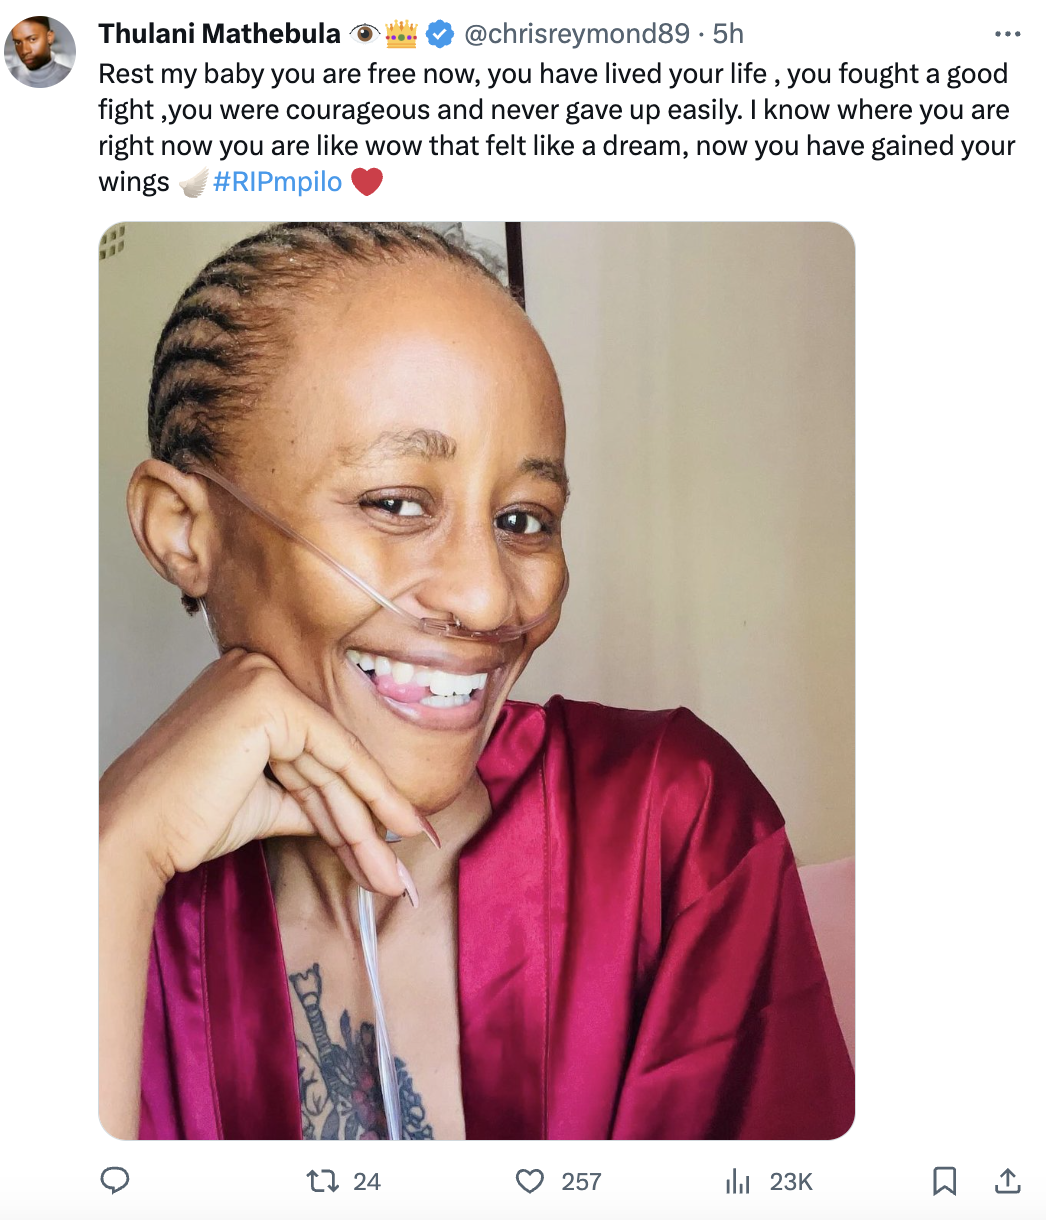Image resolution: width=1046 pixels, height=1220 pixels.
Task: Open the three-dot more options menu
Action: coord(1007,34)
